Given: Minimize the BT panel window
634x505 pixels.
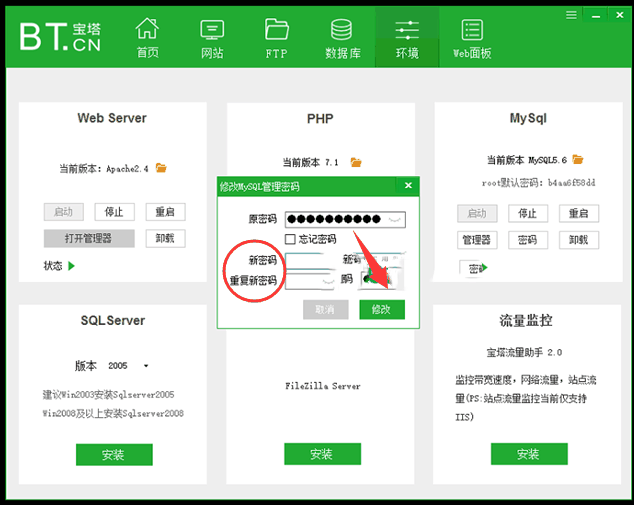Looking at the screenshot, I should pos(596,15).
